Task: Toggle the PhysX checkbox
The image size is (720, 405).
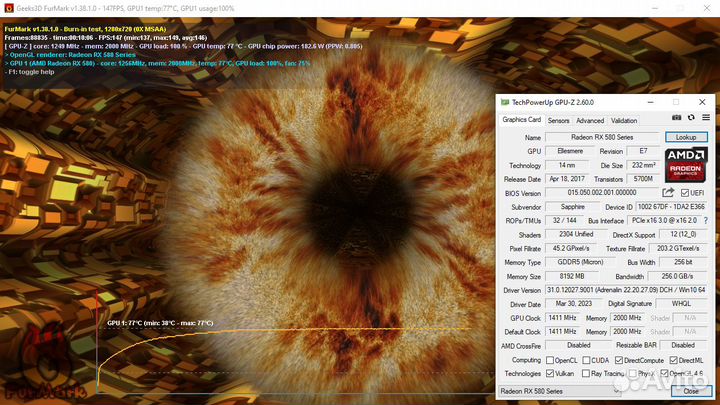Action: coord(633,373)
